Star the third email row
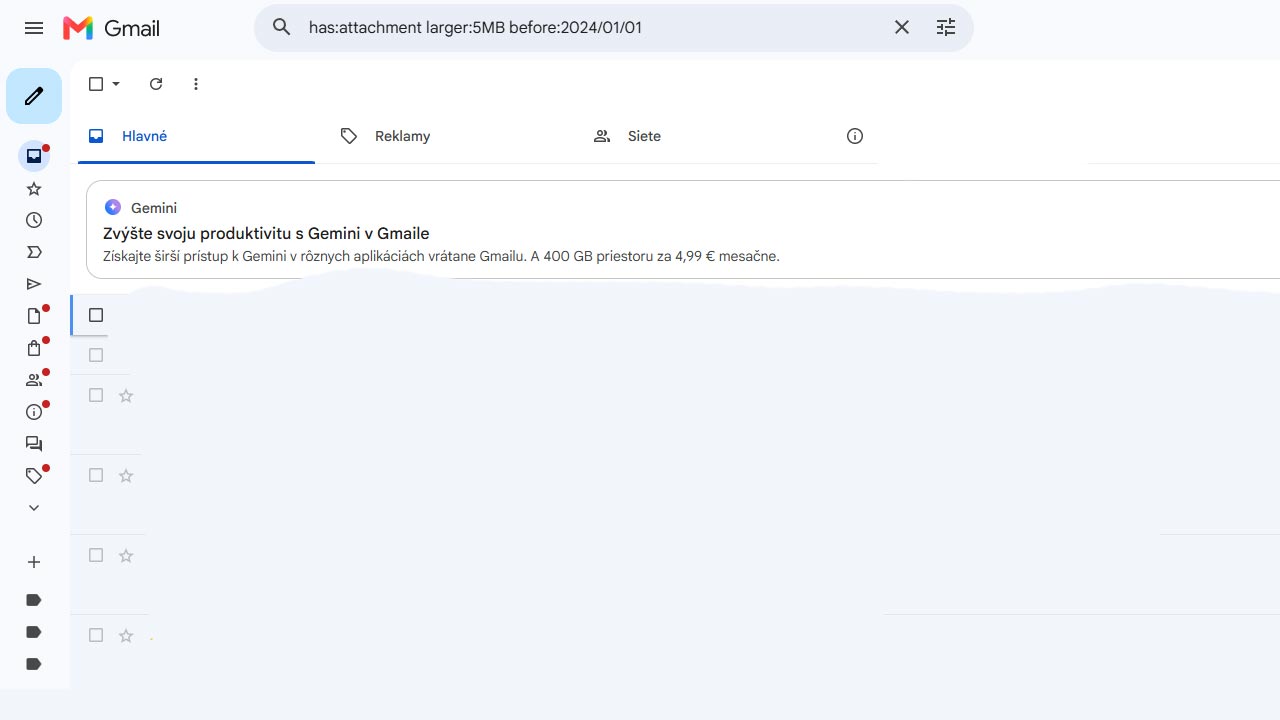 click(126, 395)
